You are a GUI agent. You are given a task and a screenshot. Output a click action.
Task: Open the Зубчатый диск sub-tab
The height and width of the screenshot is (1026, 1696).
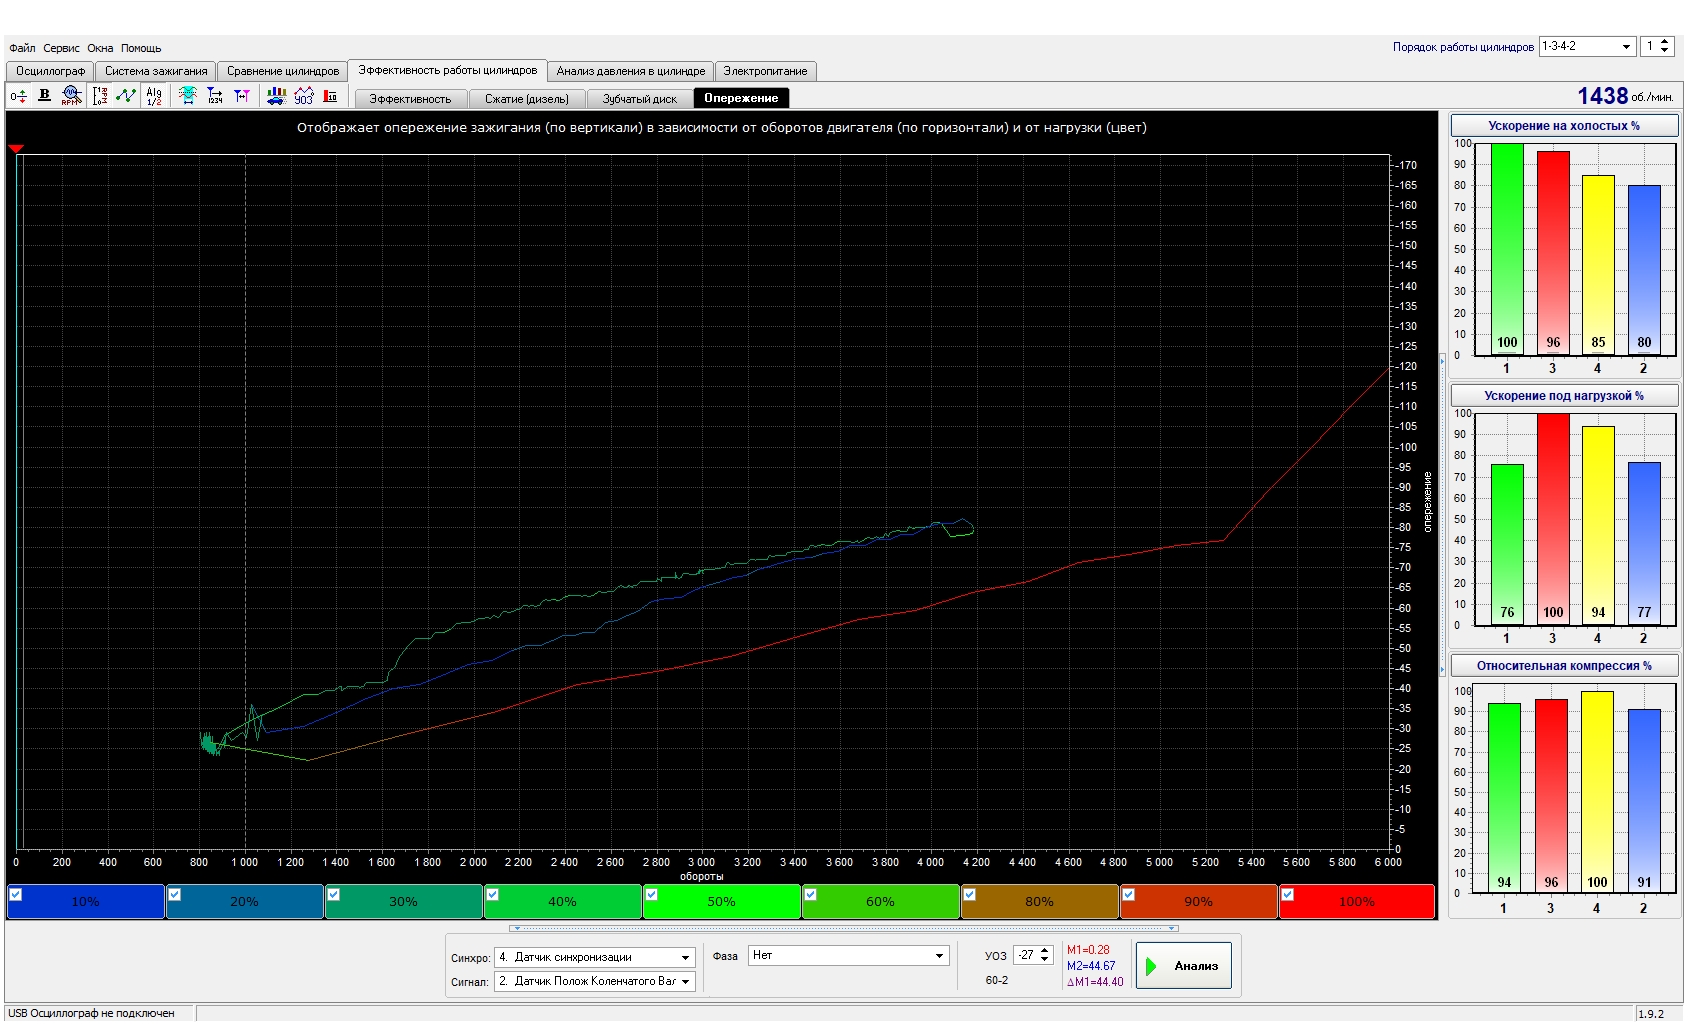pos(640,98)
